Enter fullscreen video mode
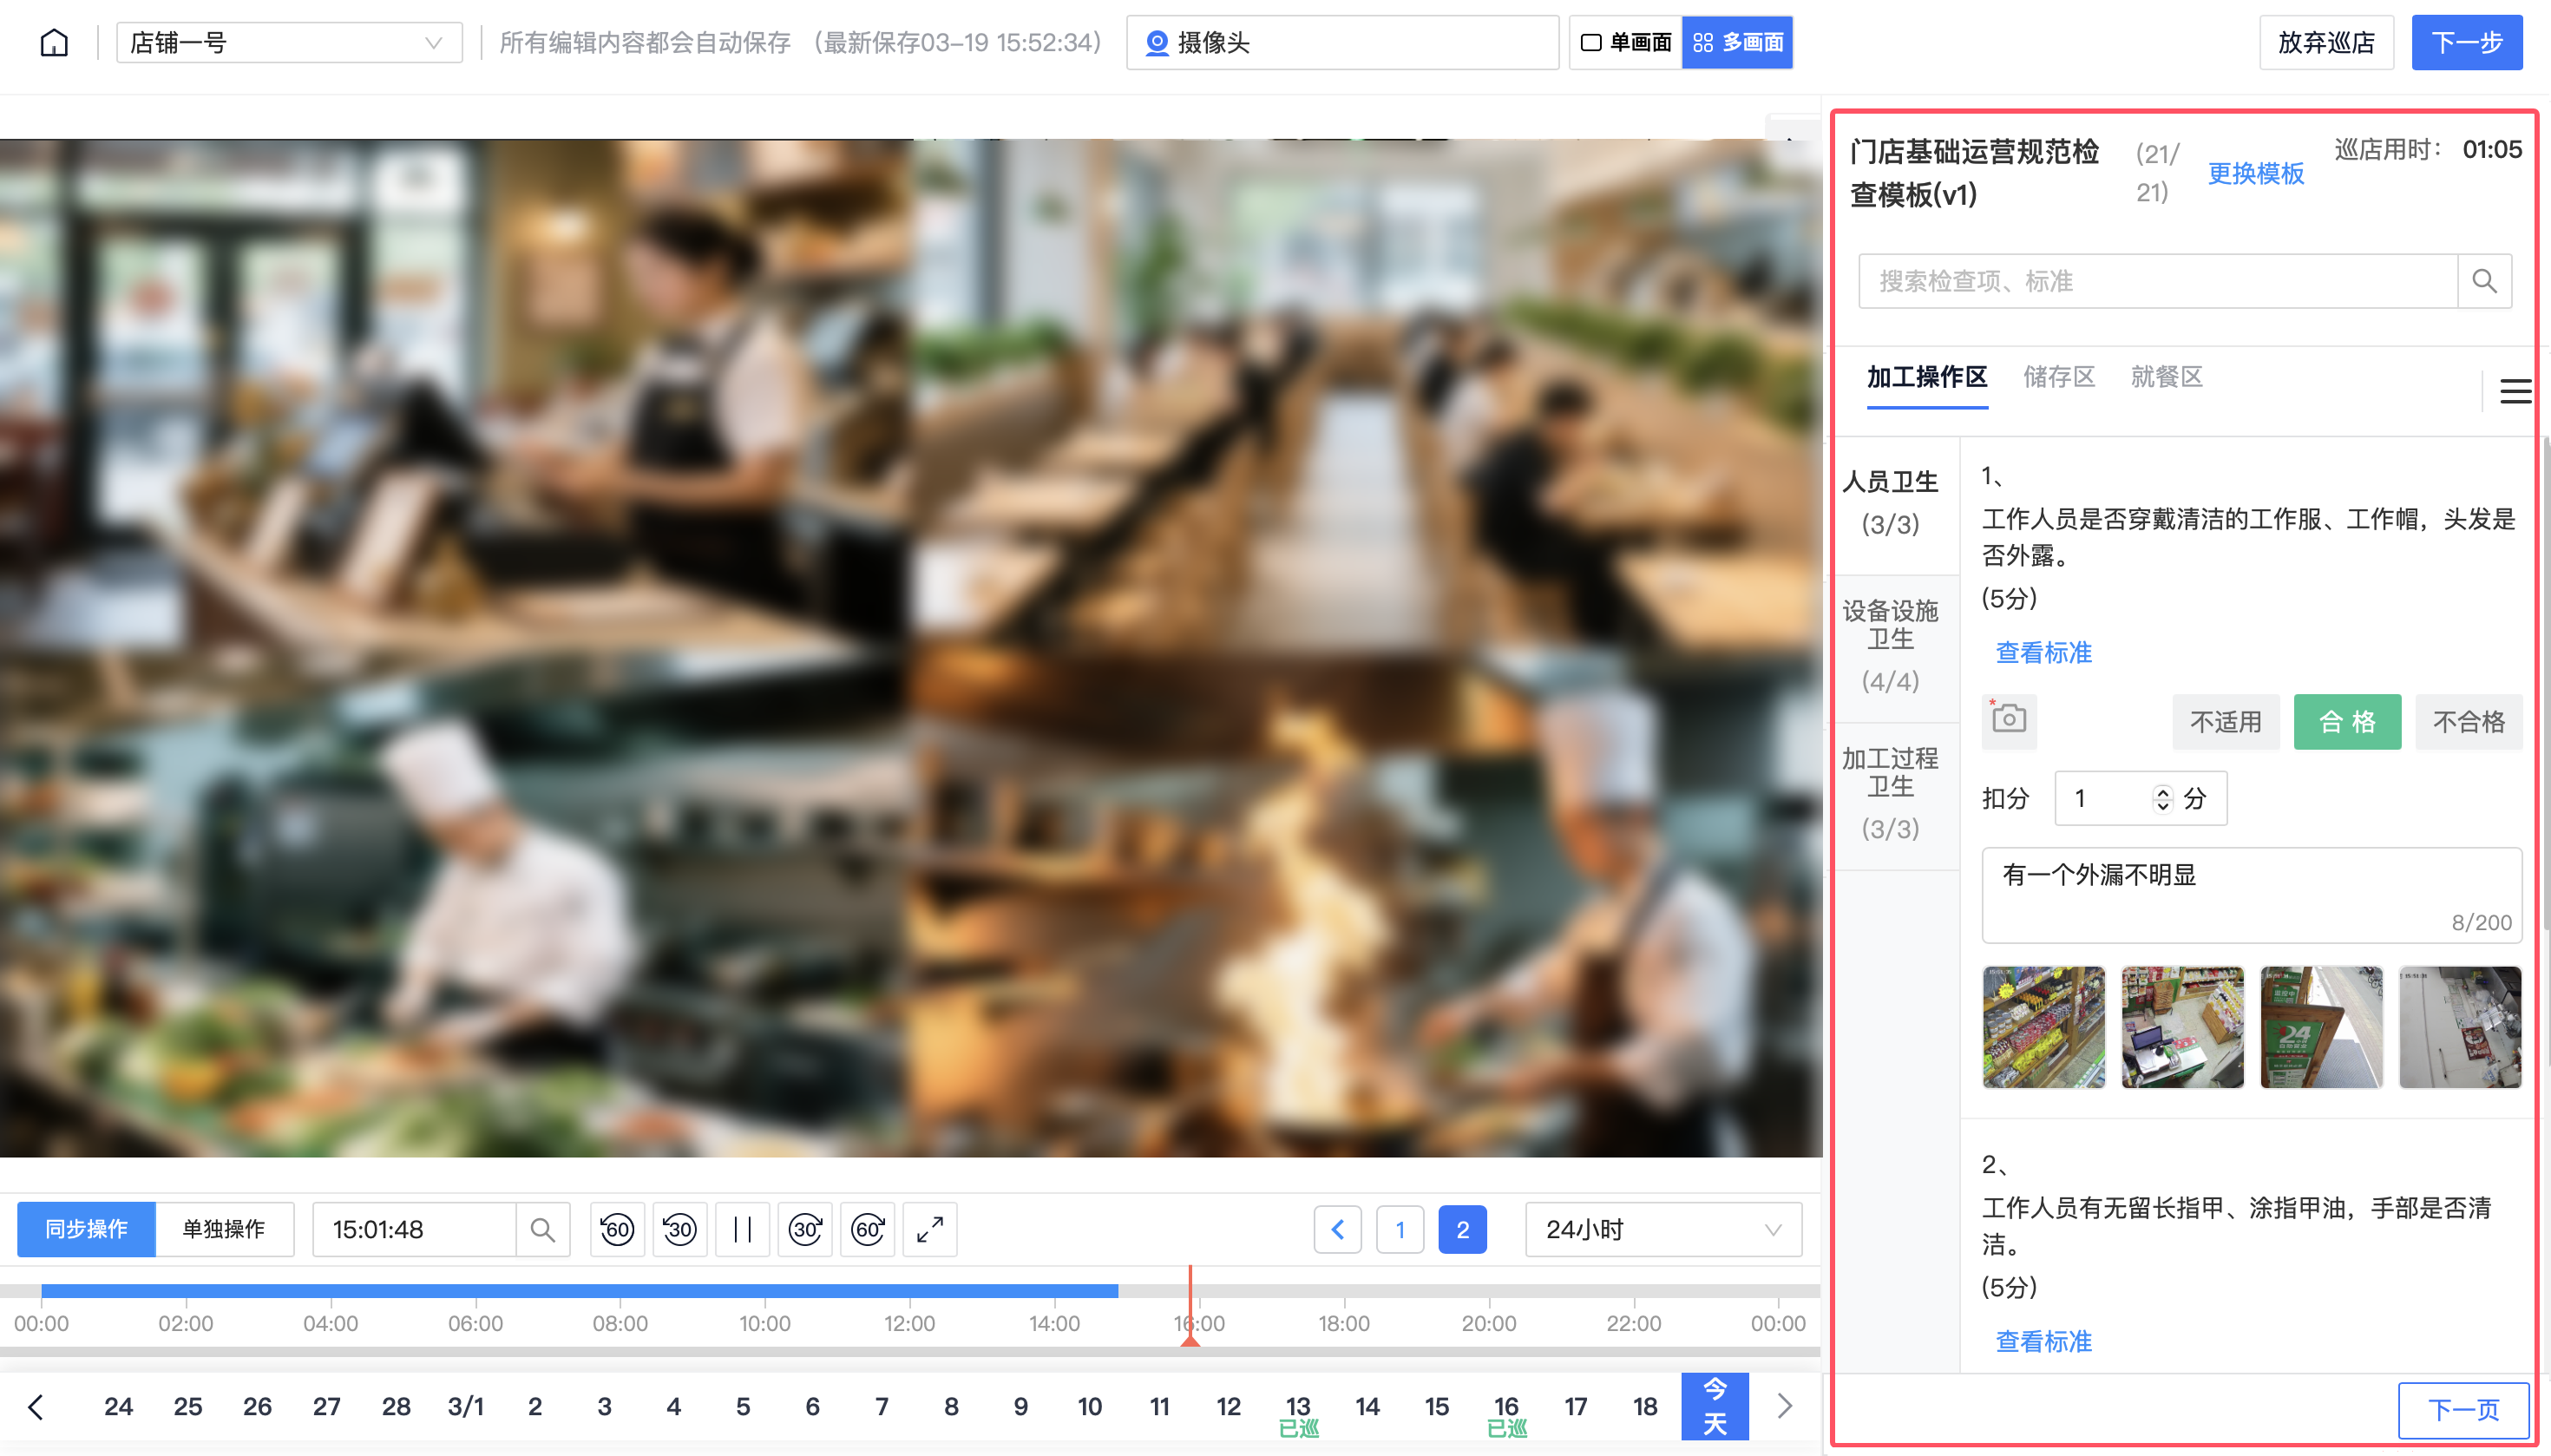This screenshot has height=1456, width=2551. [930, 1229]
